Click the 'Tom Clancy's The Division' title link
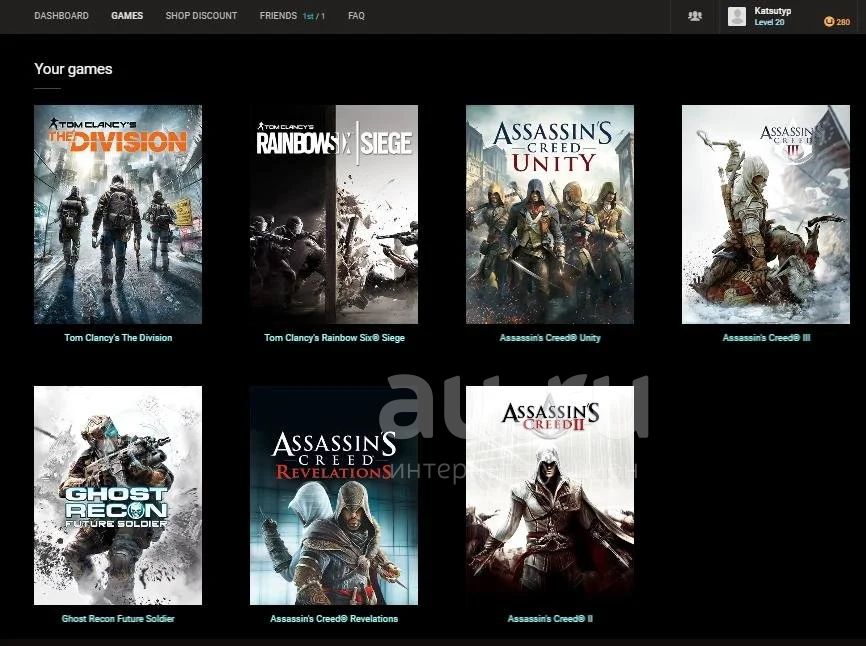 pyautogui.click(x=118, y=338)
